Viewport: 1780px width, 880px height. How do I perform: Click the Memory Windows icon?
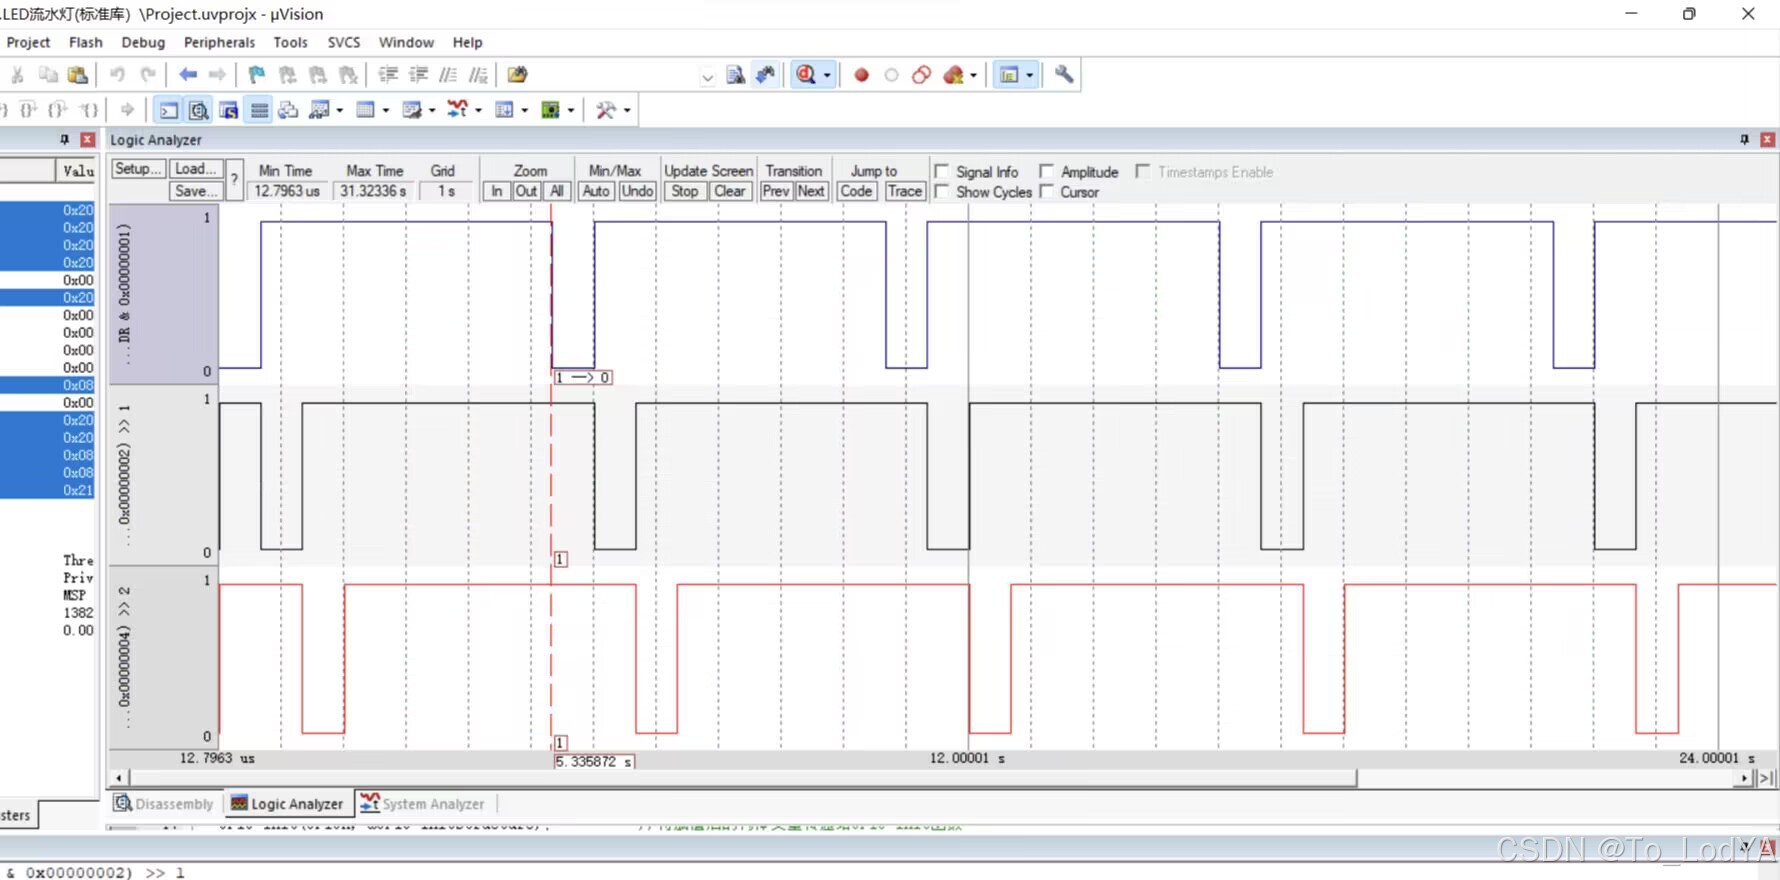(x=365, y=110)
